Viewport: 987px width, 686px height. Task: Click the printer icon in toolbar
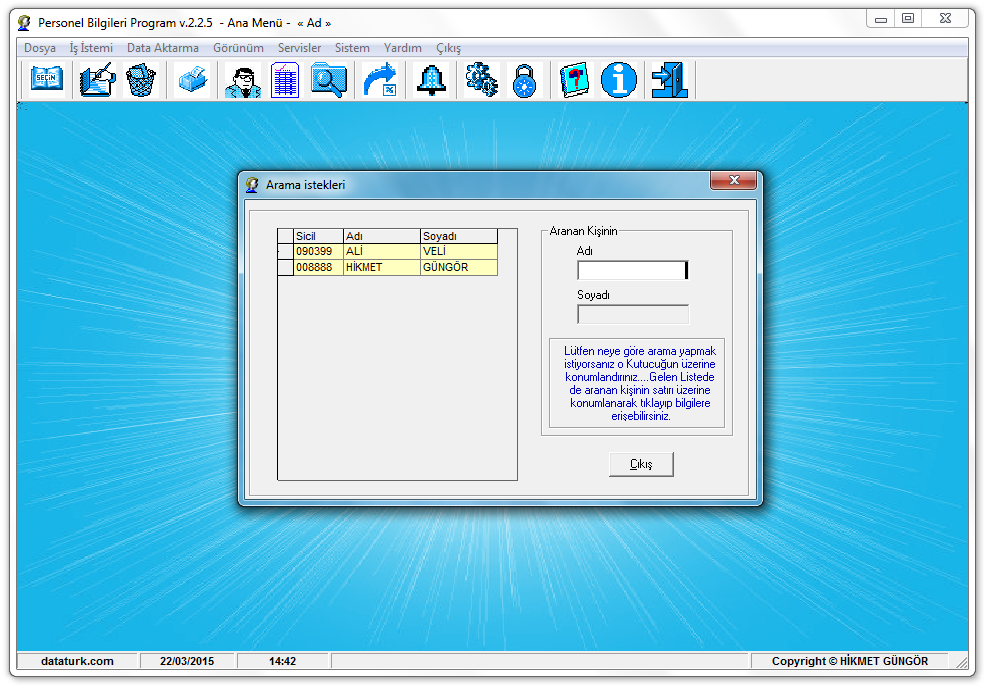click(x=193, y=80)
